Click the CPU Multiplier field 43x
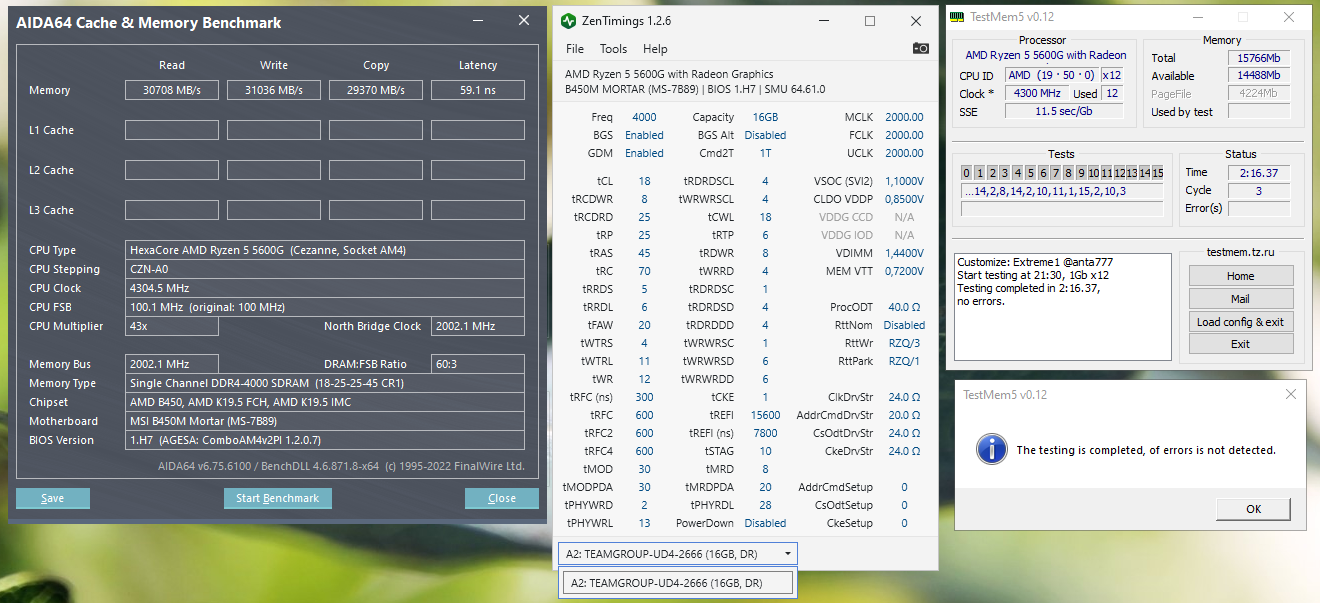The width and height of the screenshot is (1320, 603). [x=172, y=326]
